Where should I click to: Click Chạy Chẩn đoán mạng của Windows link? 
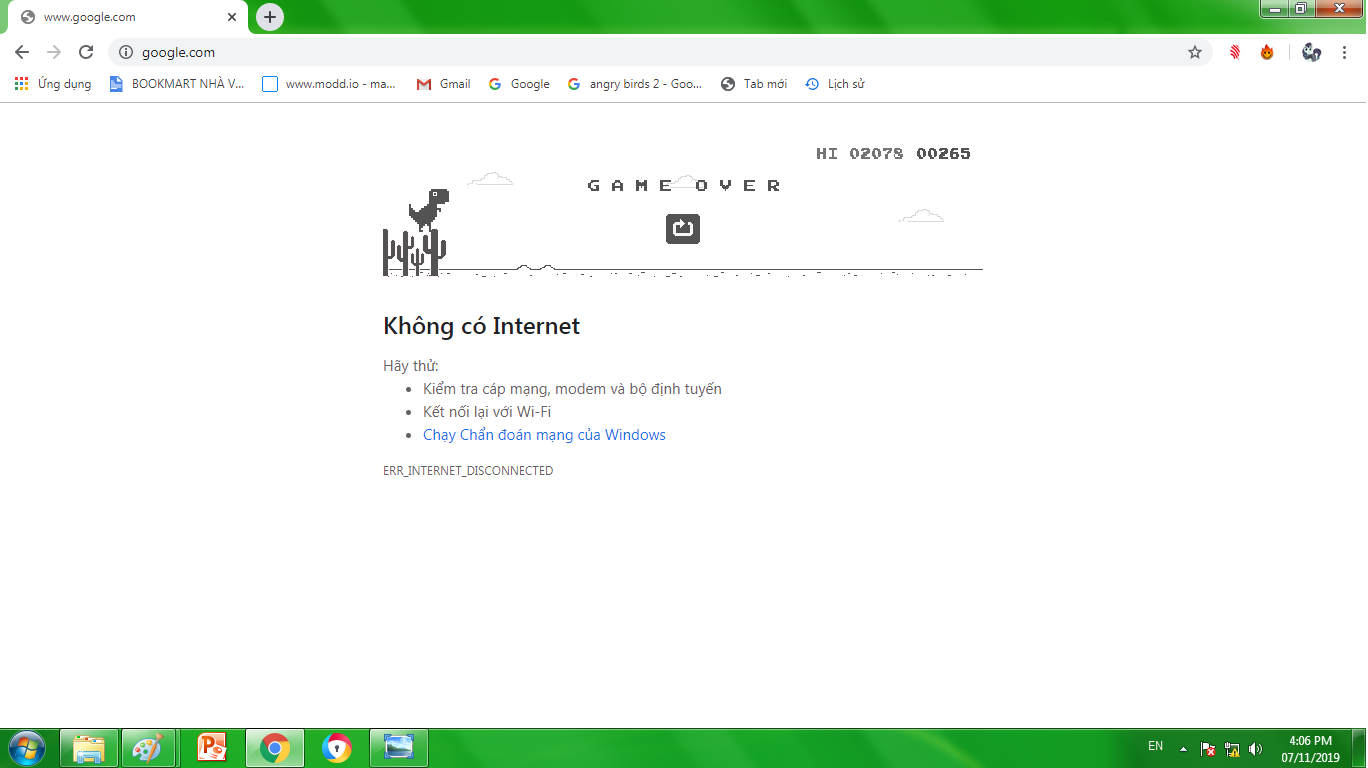click(544, 435)
